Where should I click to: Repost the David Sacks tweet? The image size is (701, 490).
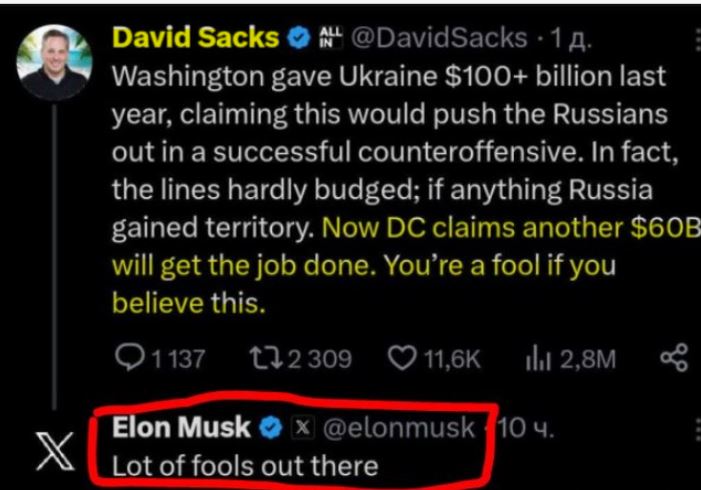pos(265,359)
